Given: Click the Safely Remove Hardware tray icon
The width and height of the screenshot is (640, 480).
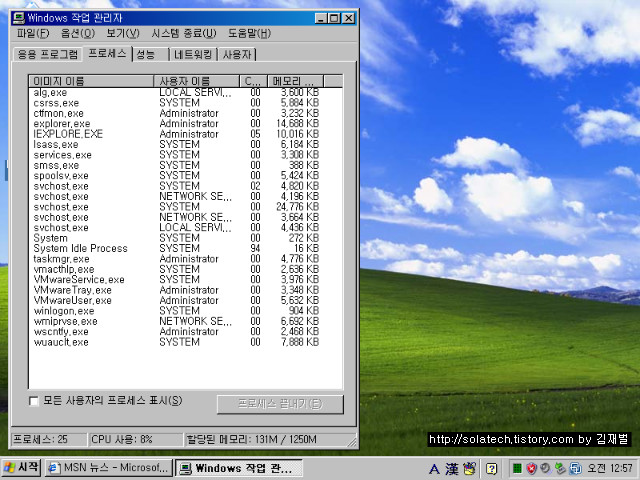Looking at the screenshot, I should [560, 468].
